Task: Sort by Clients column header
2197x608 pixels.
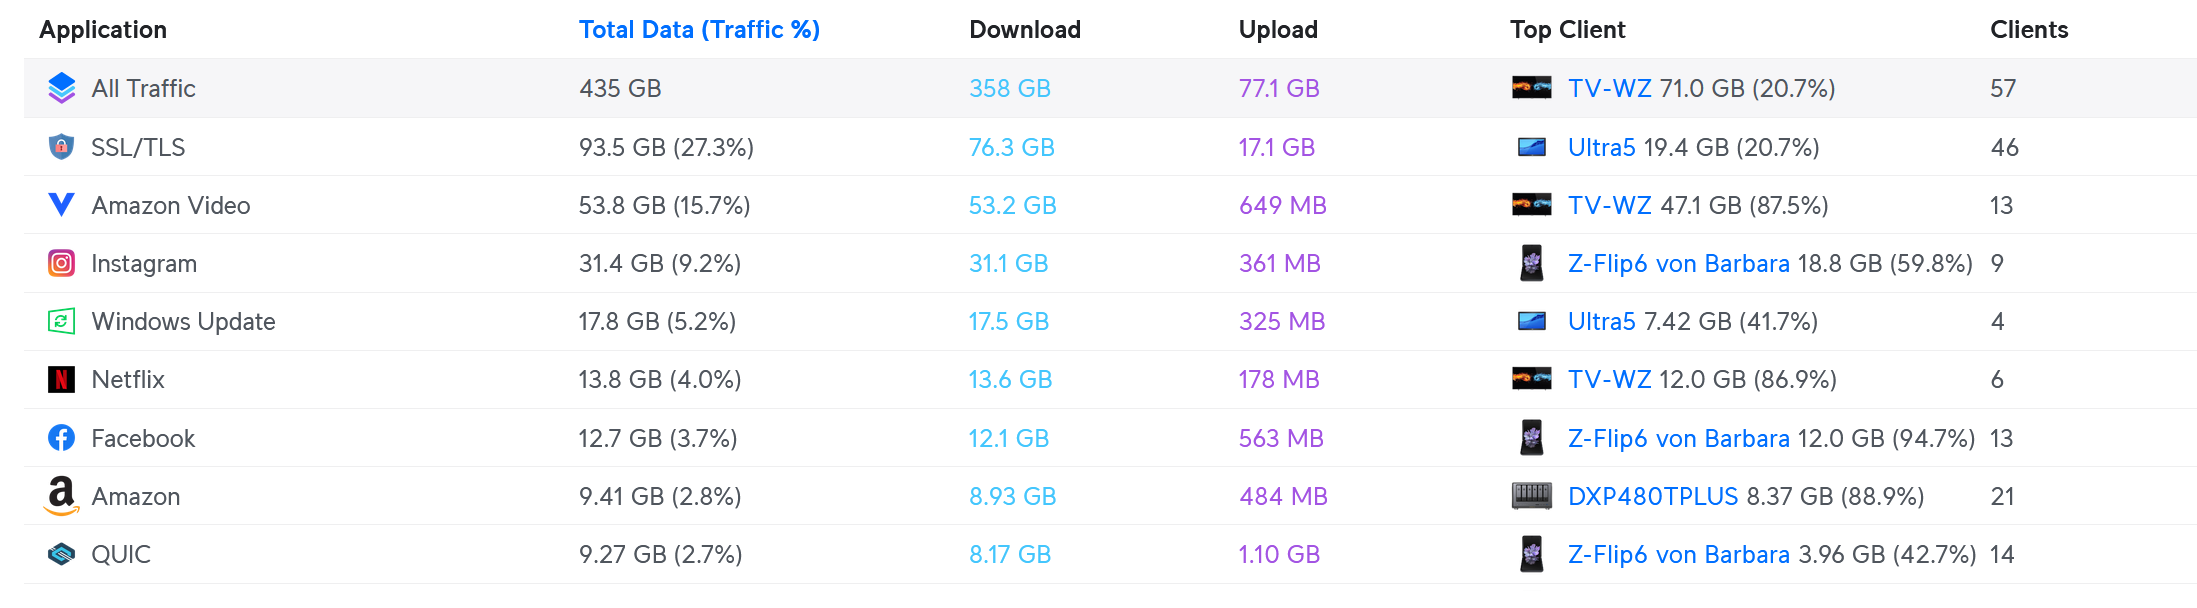Action: click(x=2028, y=30)
